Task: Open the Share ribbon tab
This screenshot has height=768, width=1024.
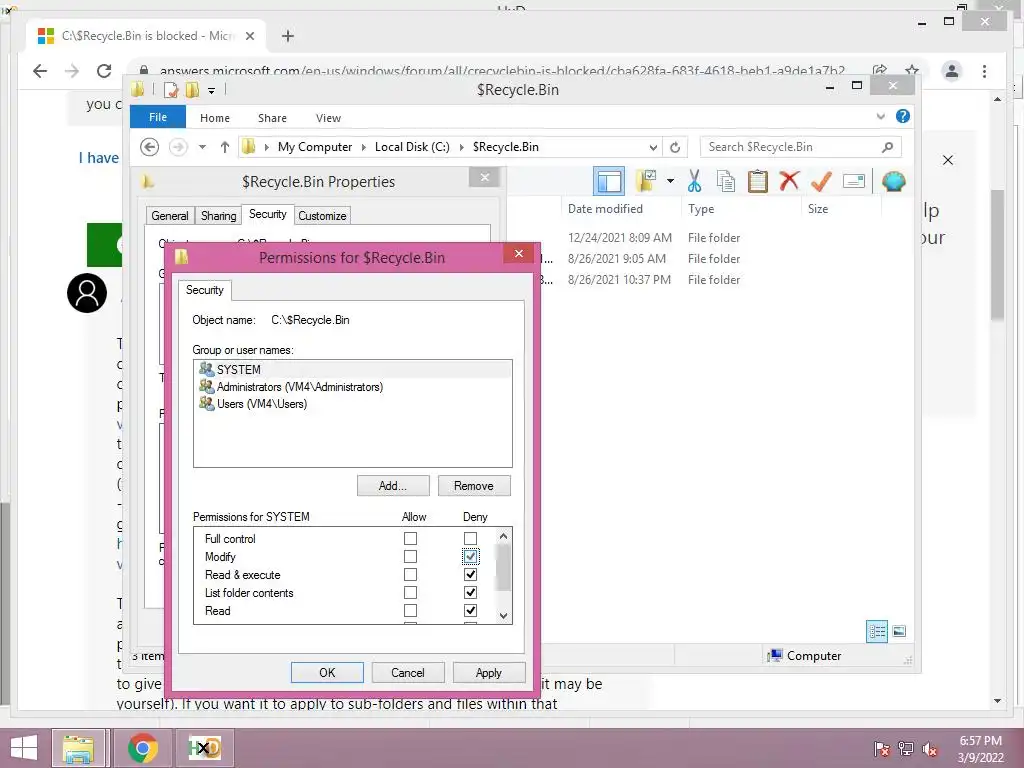Action: click(272, 118)
